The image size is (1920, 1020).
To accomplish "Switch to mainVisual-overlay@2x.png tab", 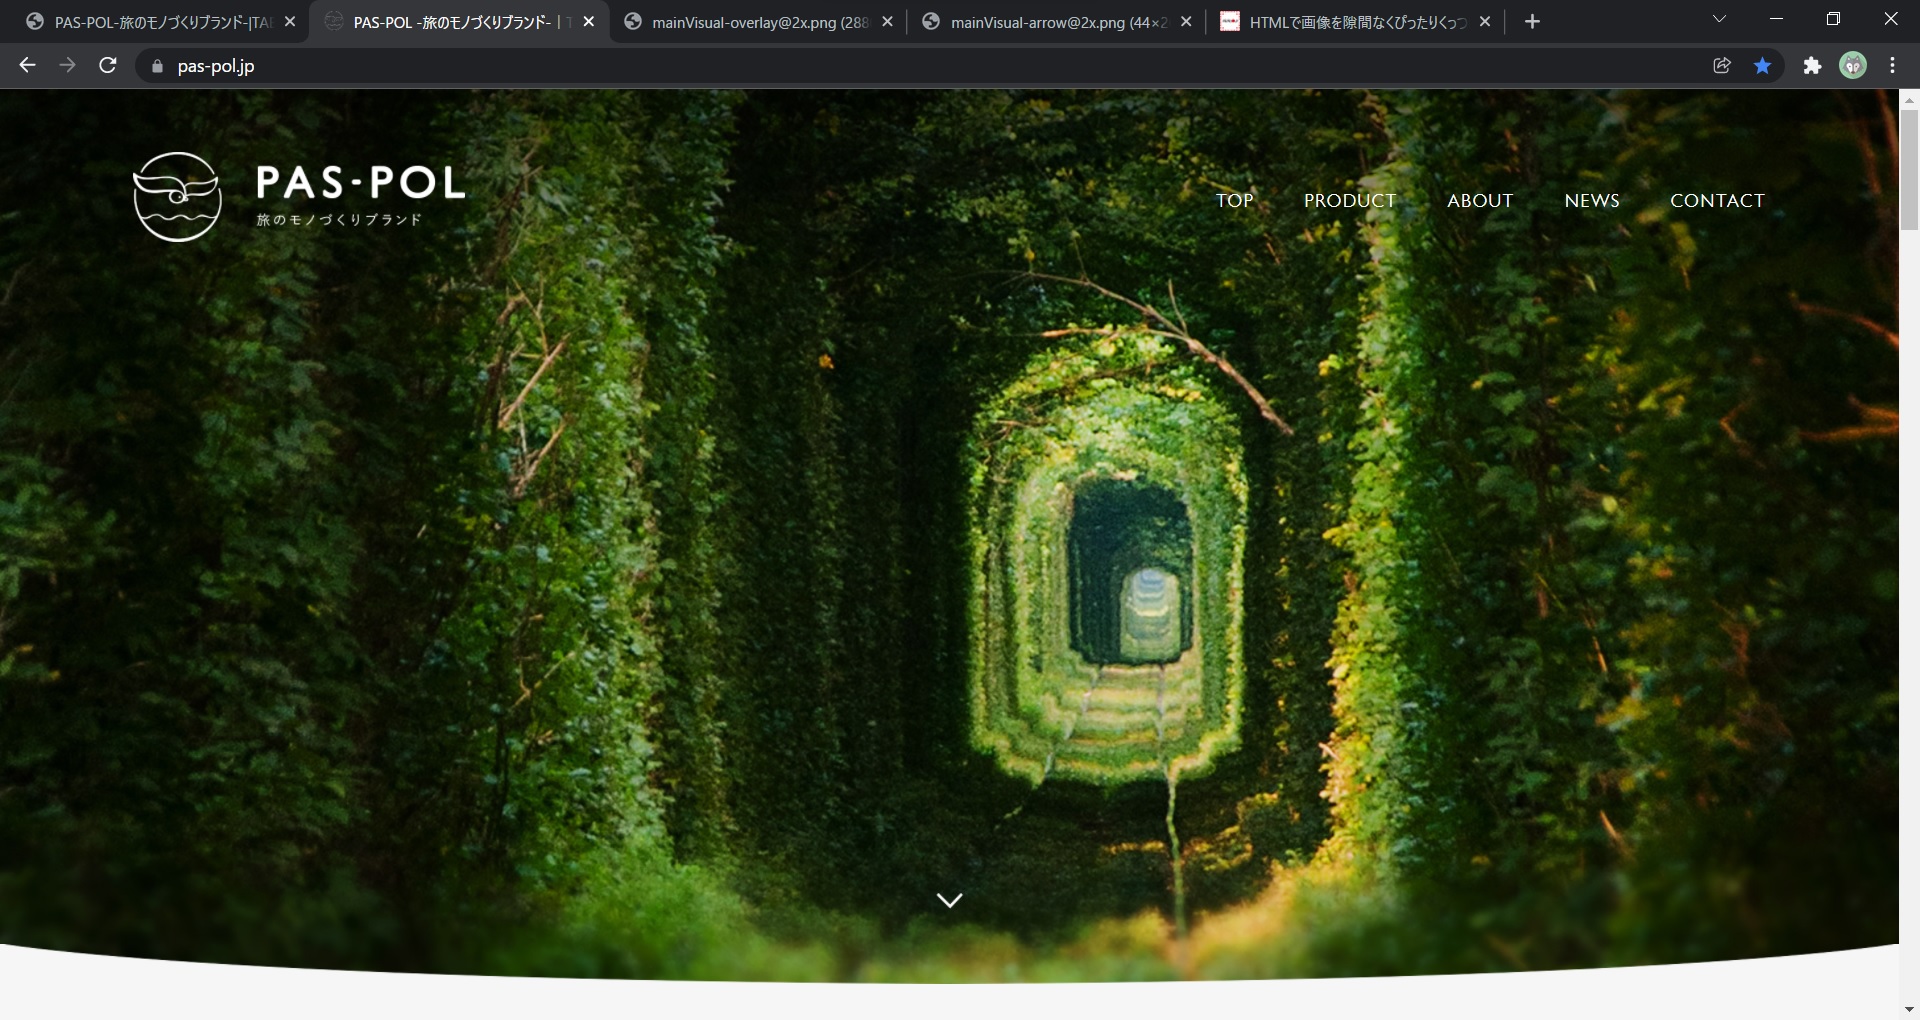I will tap(750, 22).
